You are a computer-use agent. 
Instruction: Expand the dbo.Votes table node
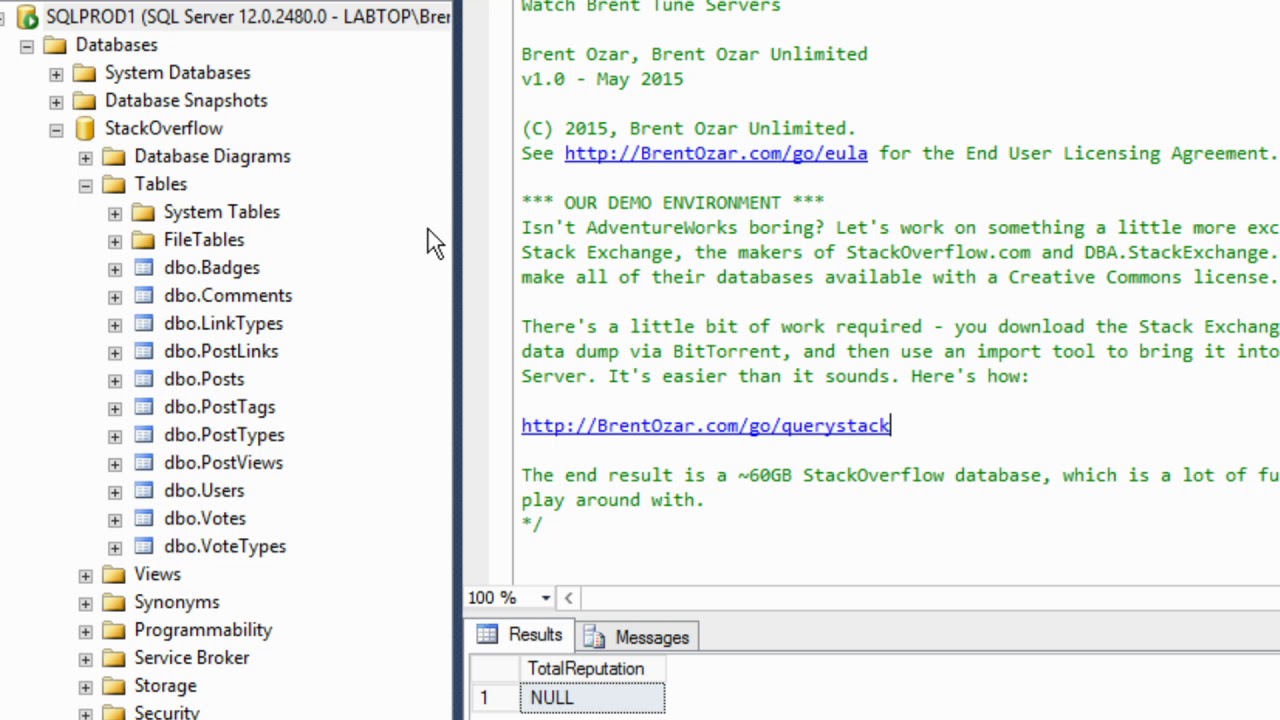(x=115, y=520)
